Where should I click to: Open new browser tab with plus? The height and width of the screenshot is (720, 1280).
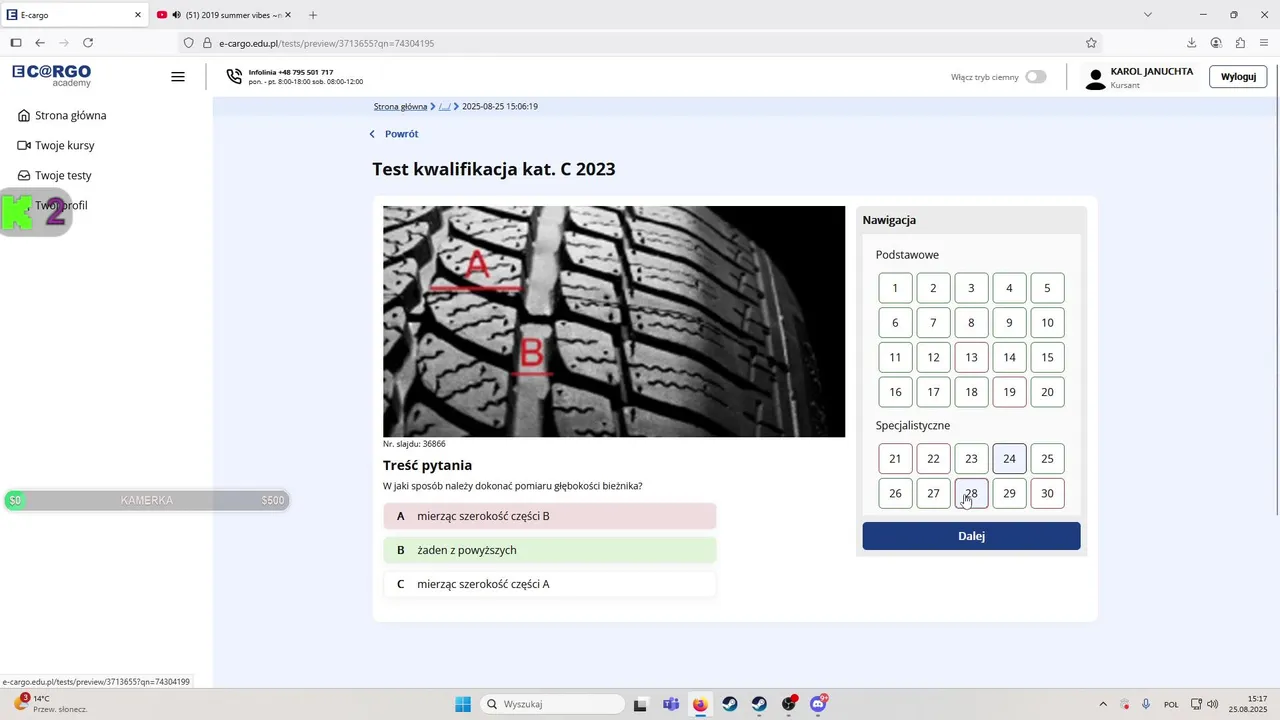point(313,15)
